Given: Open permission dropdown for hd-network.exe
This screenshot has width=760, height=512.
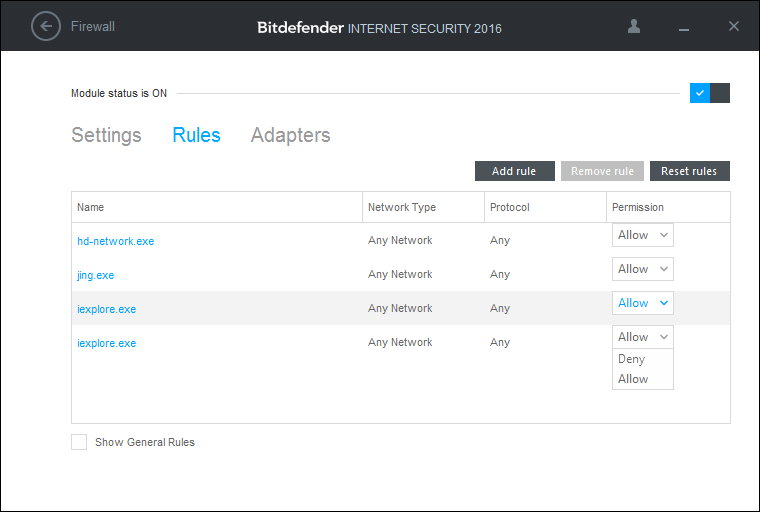Looking at the screenshot, I should [x=643, y=235].
